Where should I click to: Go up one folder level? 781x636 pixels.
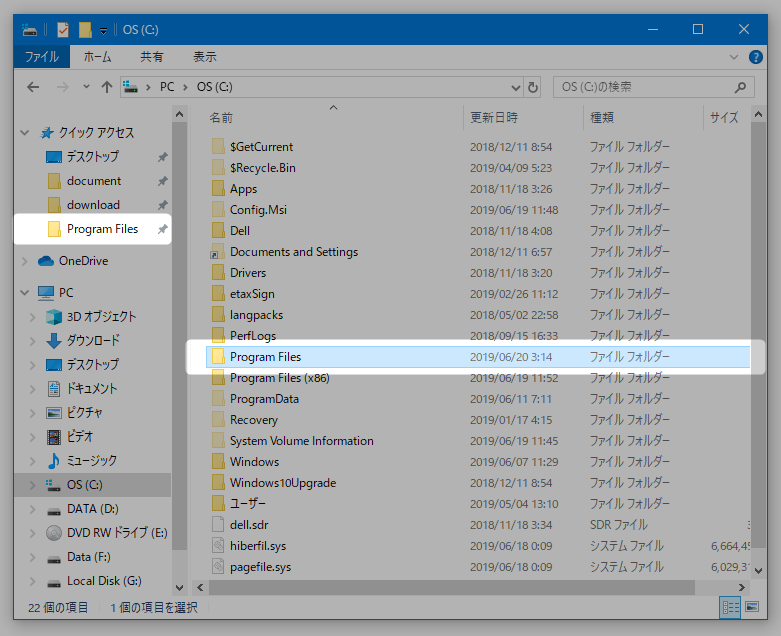click(107, 87)
